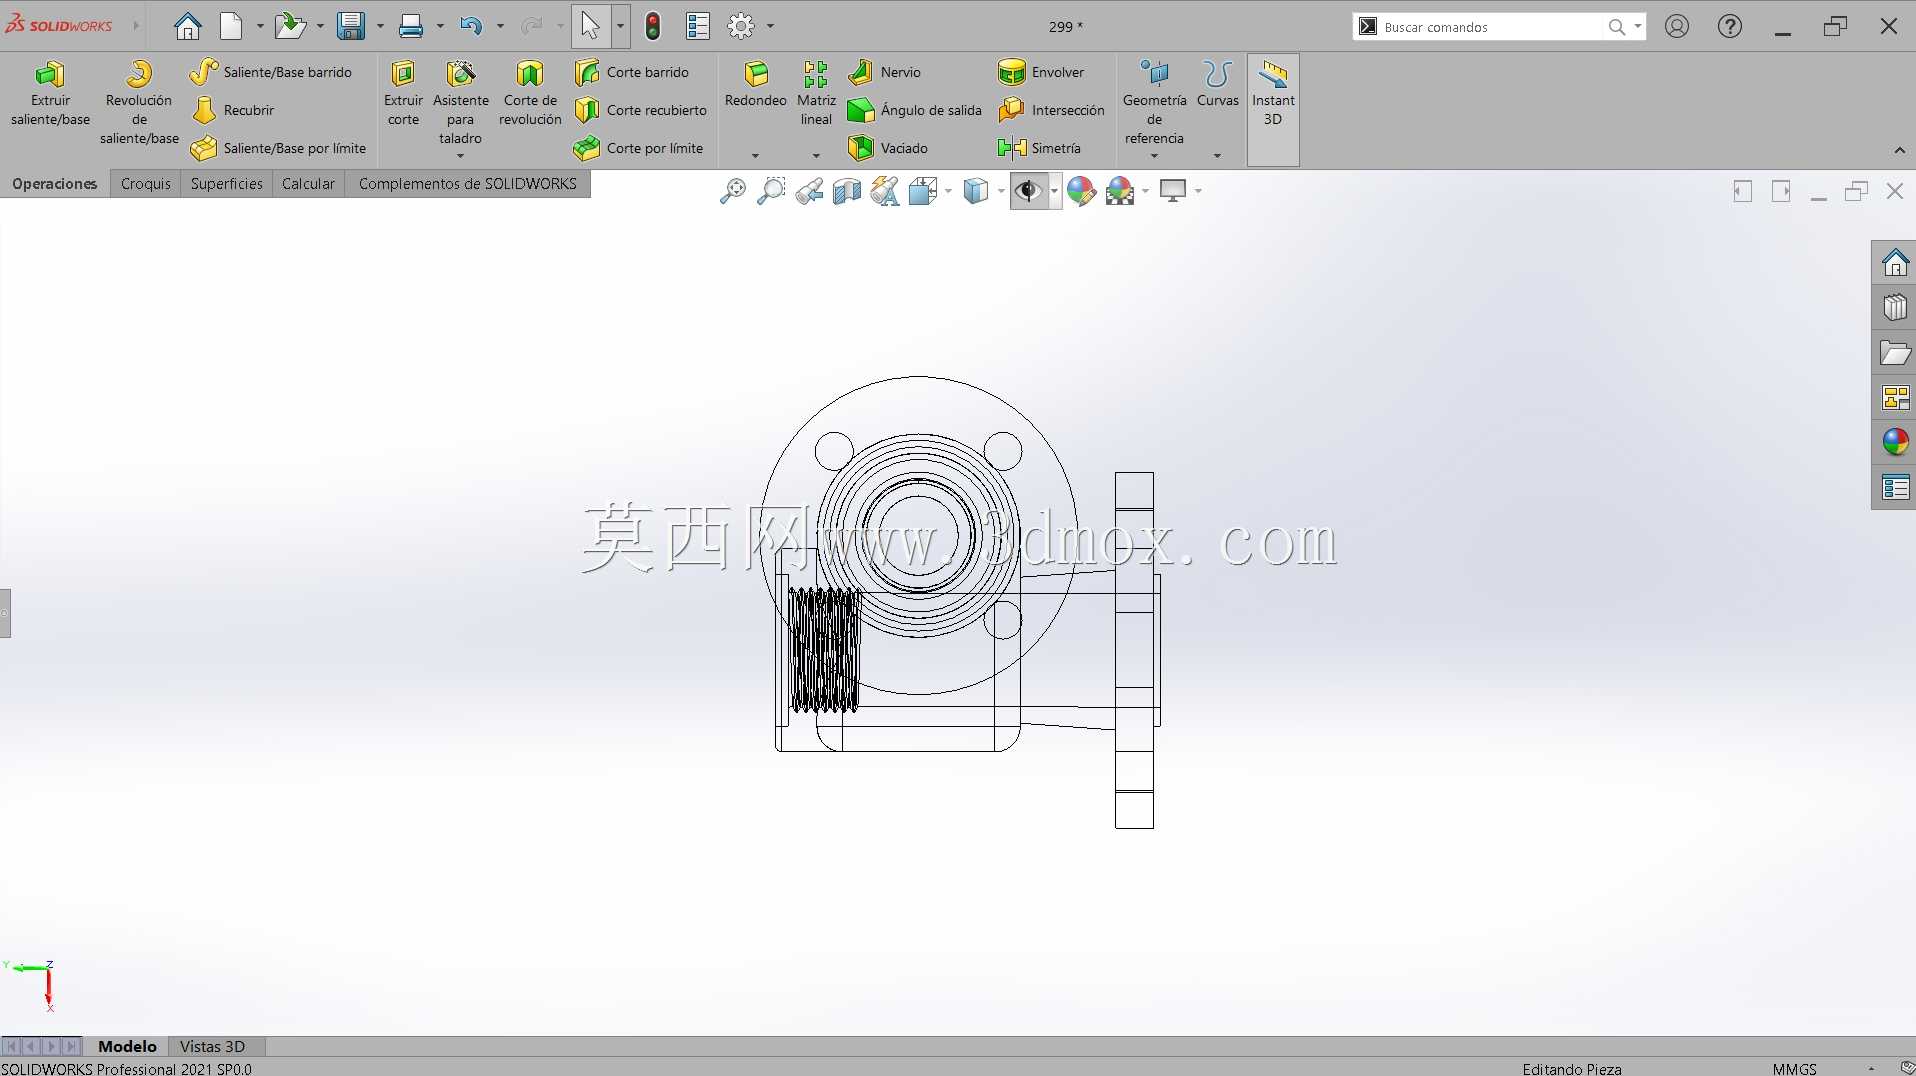Choose Saliente/Base barrido feature
Screen dimensions: 1916x1076
pyautogui.click(x=271, y=72)
